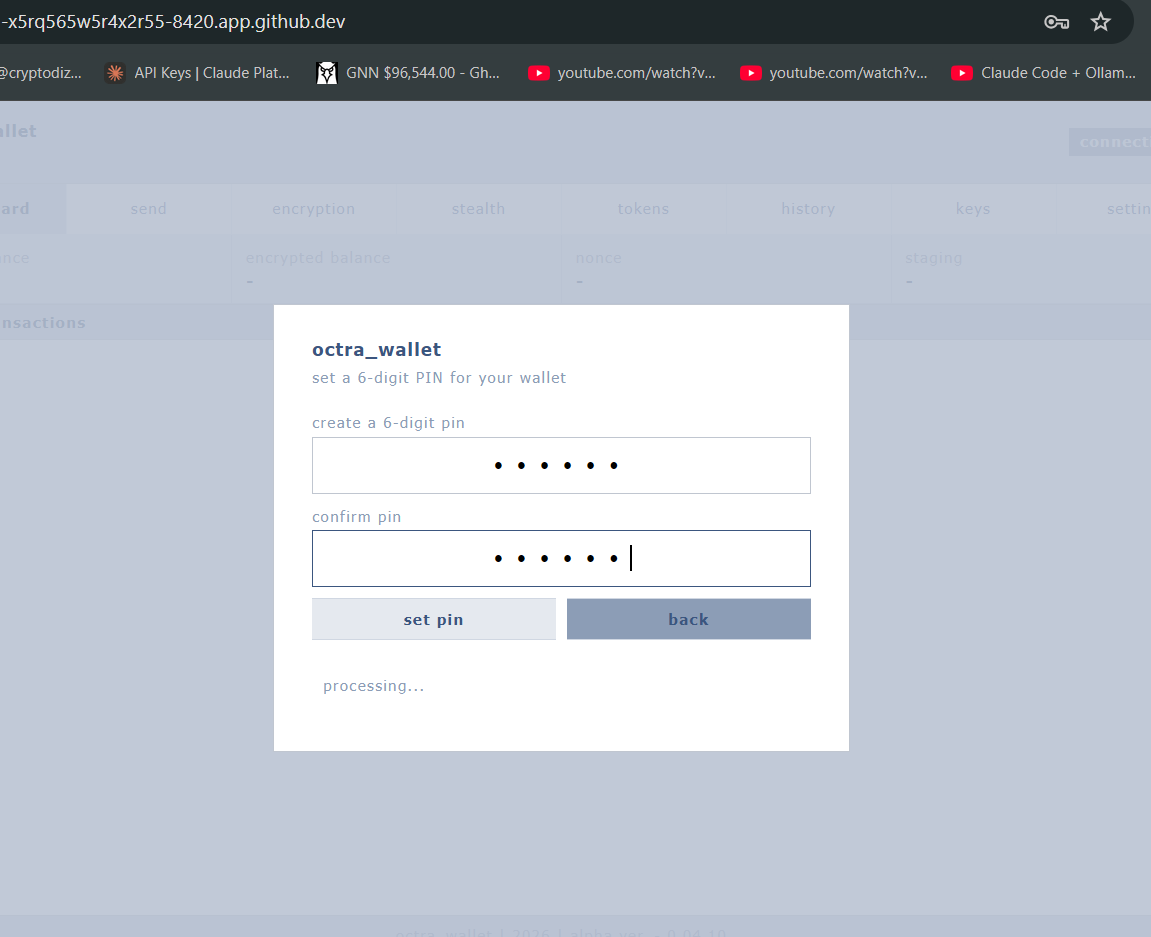
Task: Switch to the stealth tab
Action: coord(479,209)
